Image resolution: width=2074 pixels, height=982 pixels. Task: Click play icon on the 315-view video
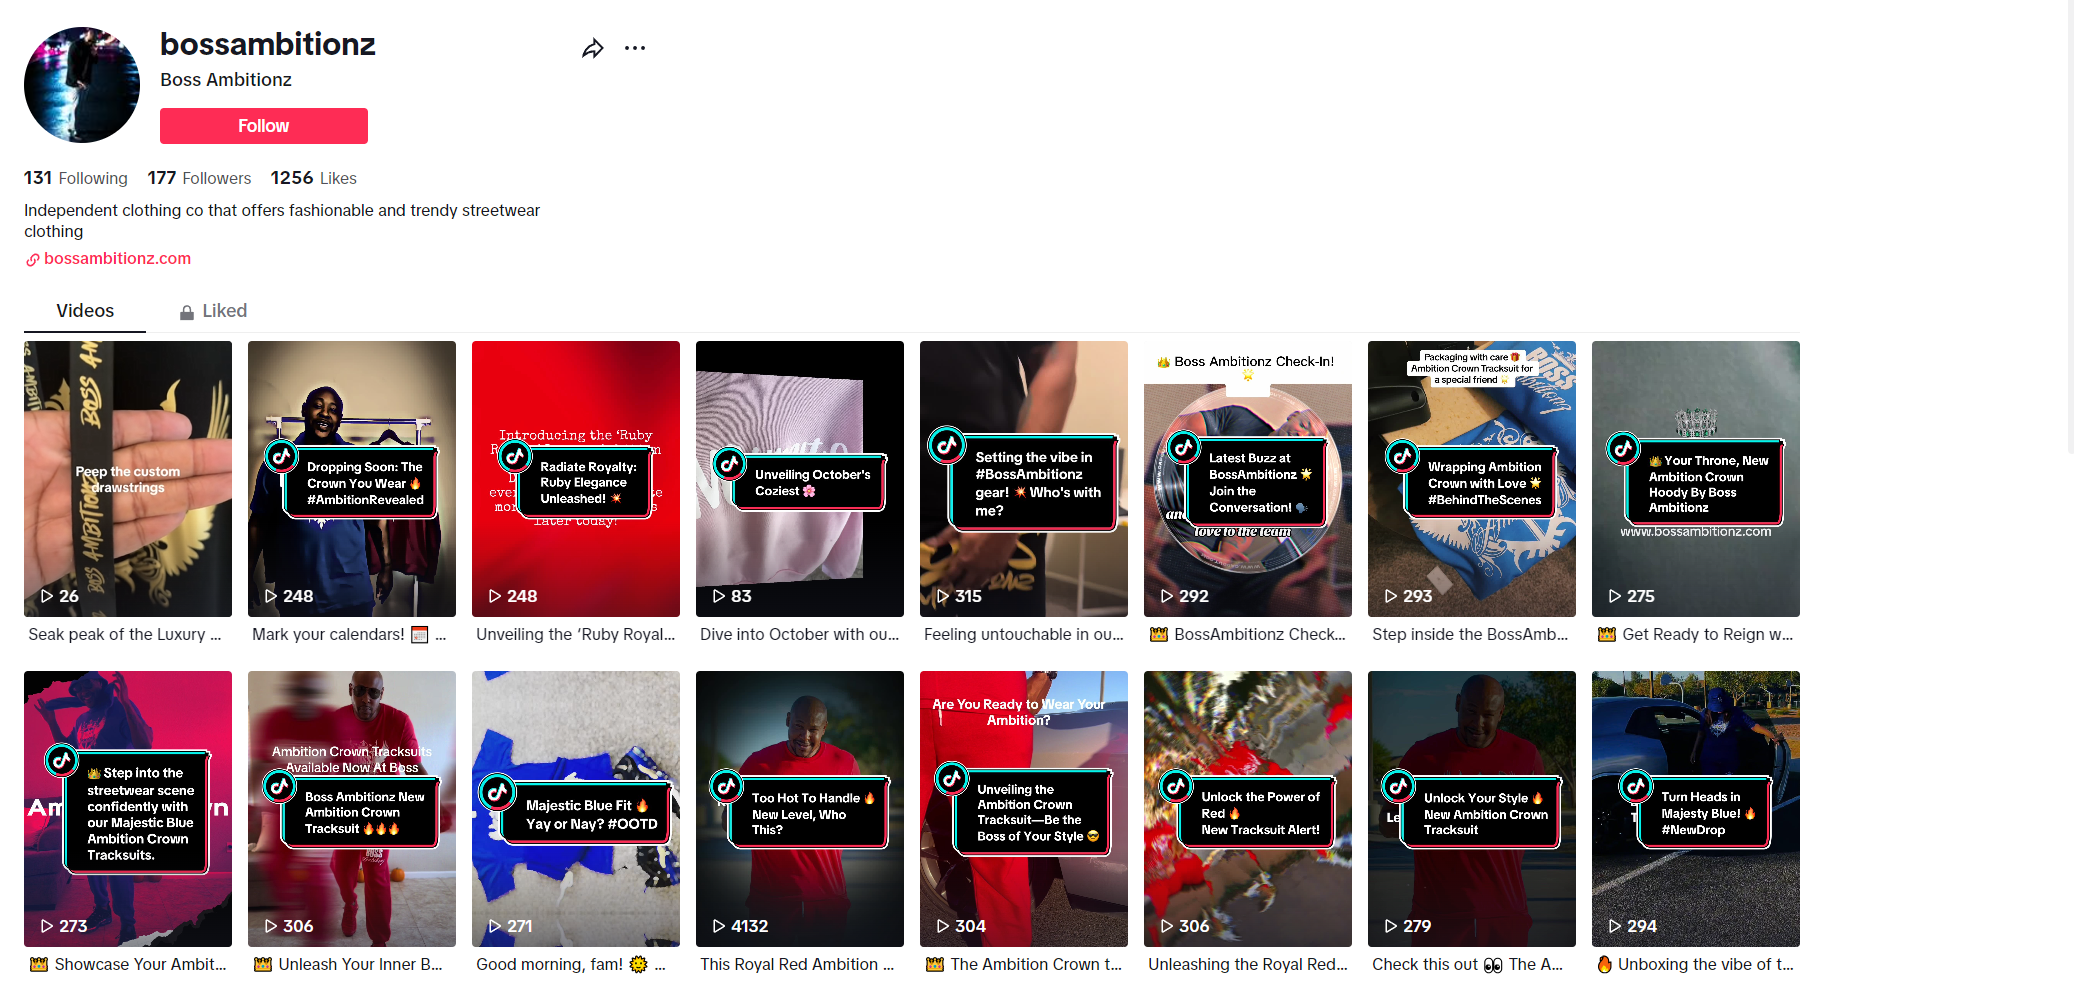tap(942, 596)
